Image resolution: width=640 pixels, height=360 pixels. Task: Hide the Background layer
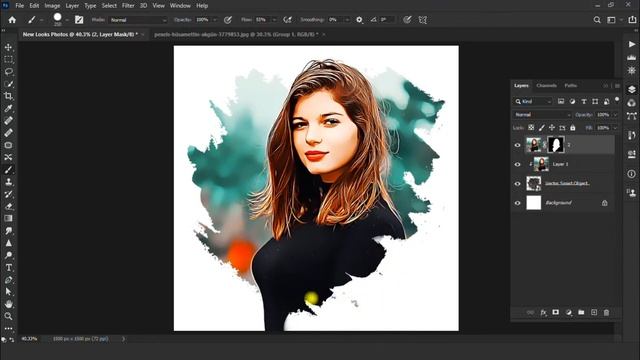point(518,203)
